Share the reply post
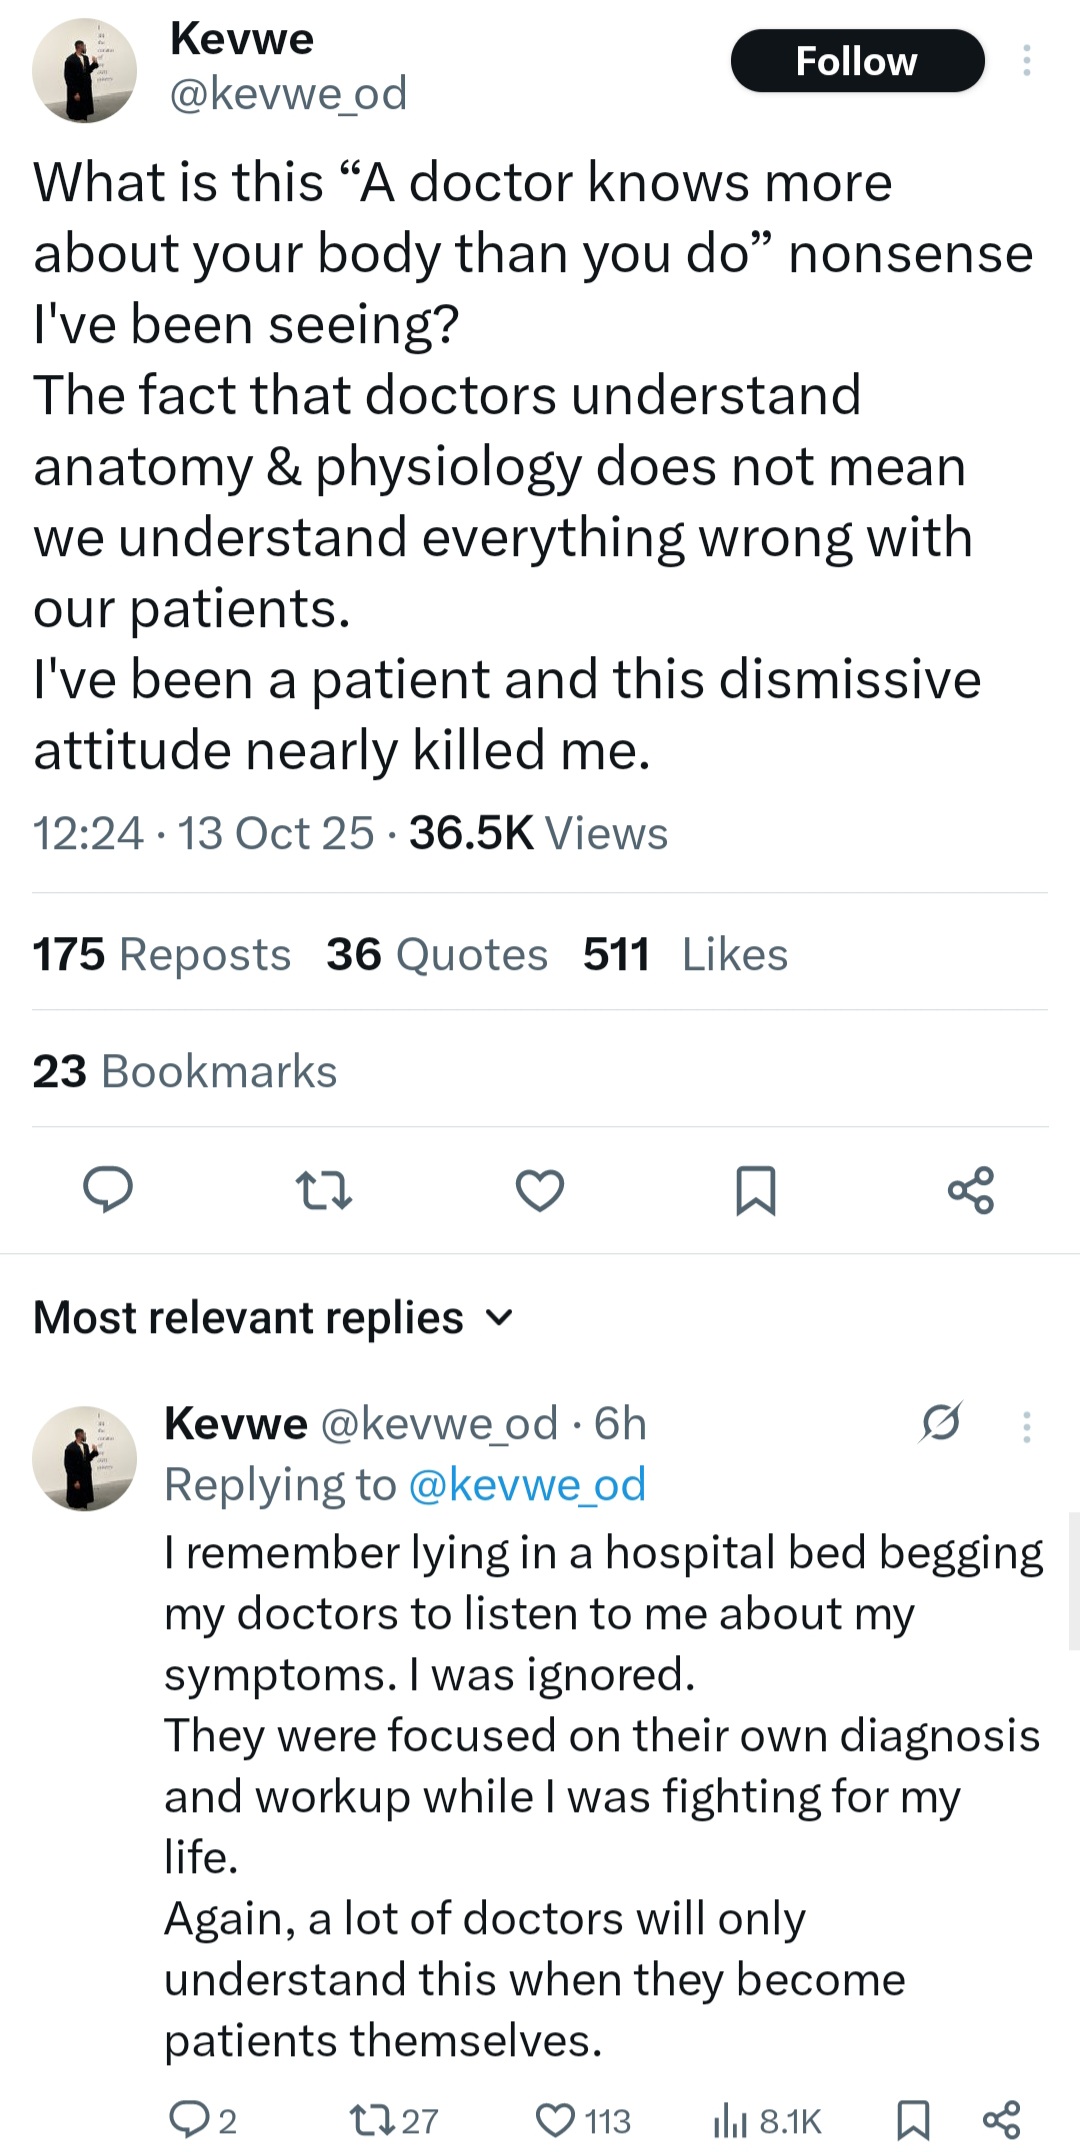 (1001, 2120)
